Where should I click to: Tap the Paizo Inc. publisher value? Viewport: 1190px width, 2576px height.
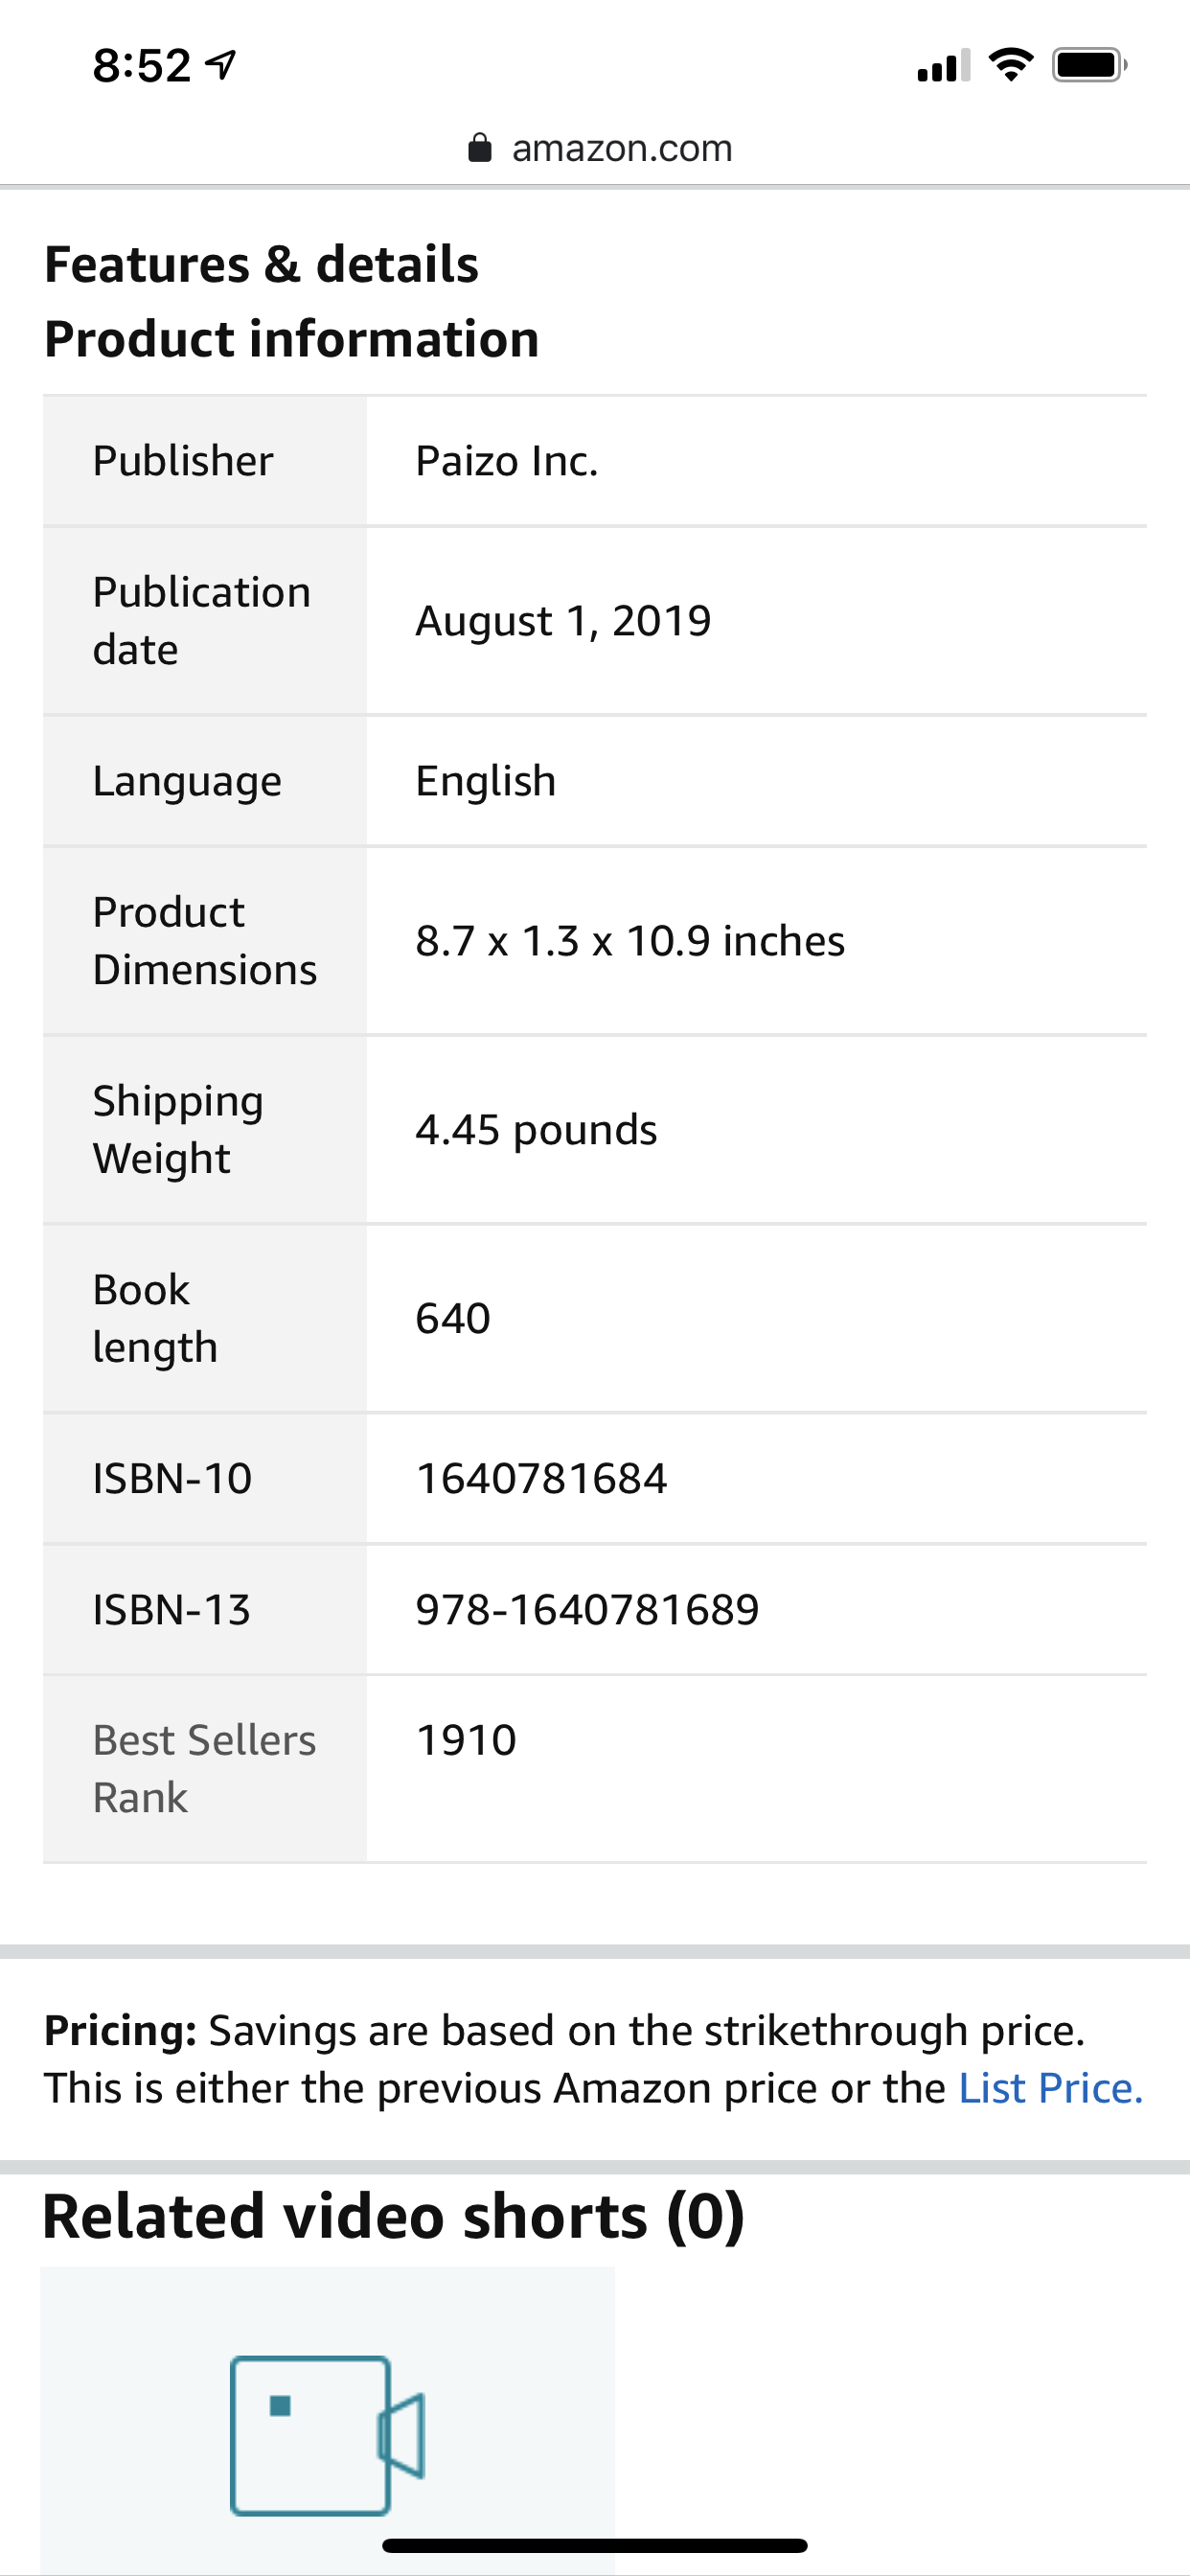coord(506,461)
